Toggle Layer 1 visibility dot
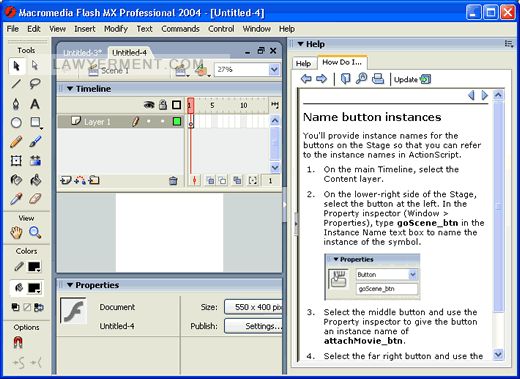Screen dimensions: 520x379 [149, 121]
